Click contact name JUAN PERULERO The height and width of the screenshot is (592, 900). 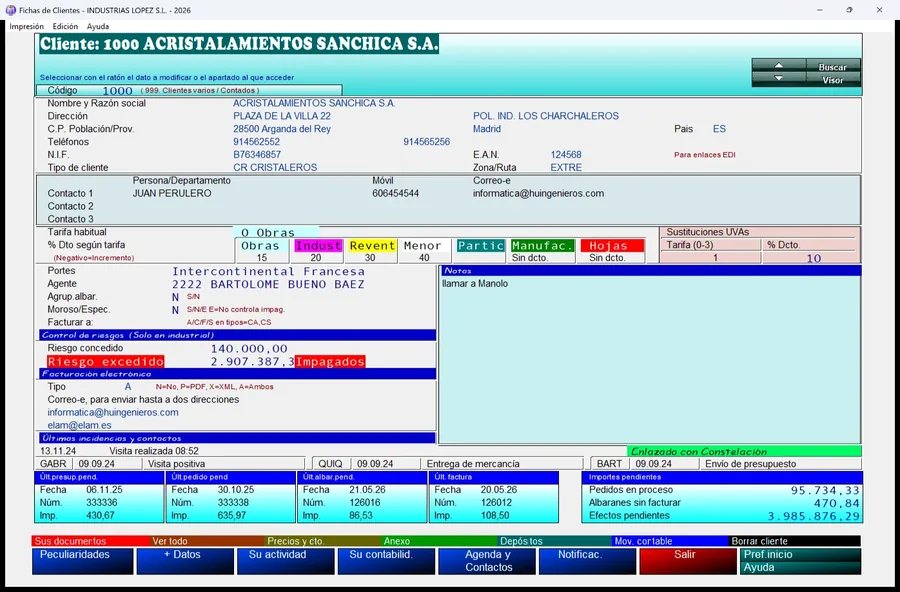pyautogui.click(x=172, y=194)
